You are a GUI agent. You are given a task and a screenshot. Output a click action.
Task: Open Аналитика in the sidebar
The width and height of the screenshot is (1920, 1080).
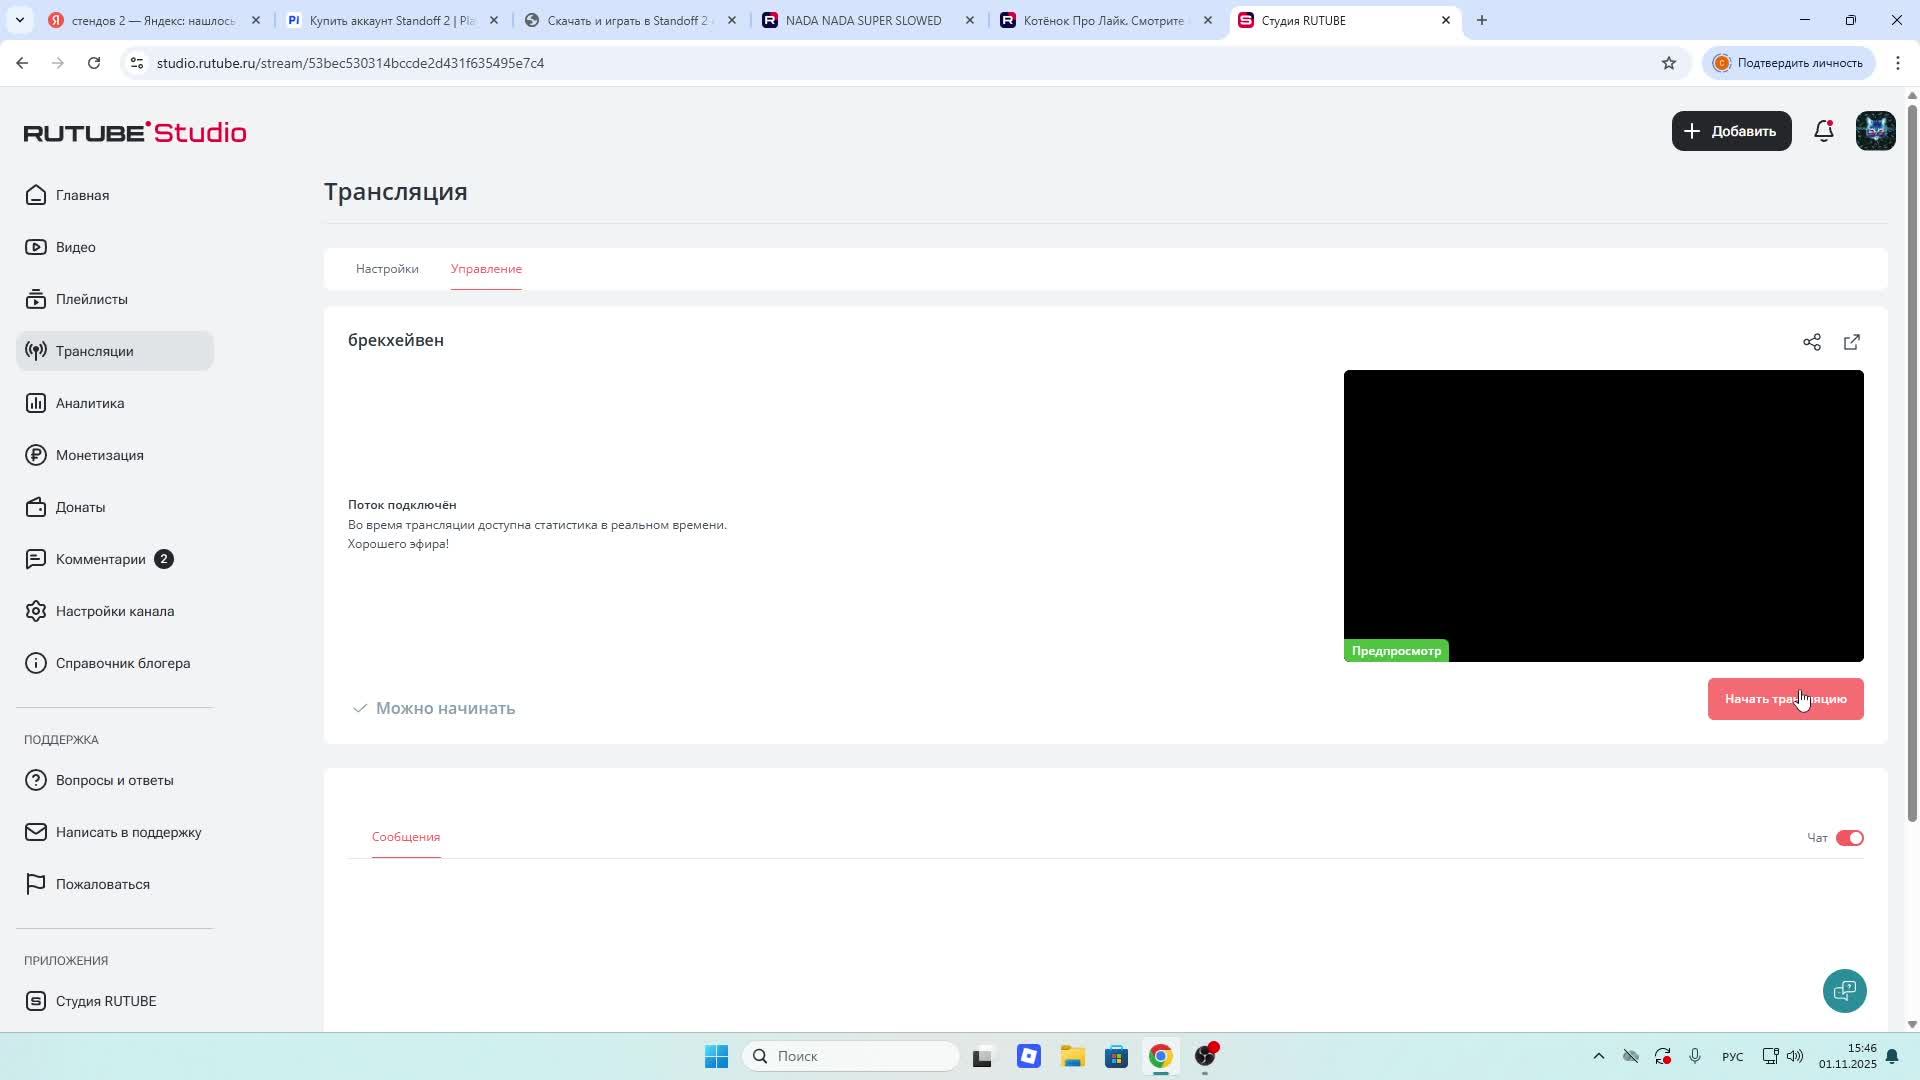[x=90, y=403]
